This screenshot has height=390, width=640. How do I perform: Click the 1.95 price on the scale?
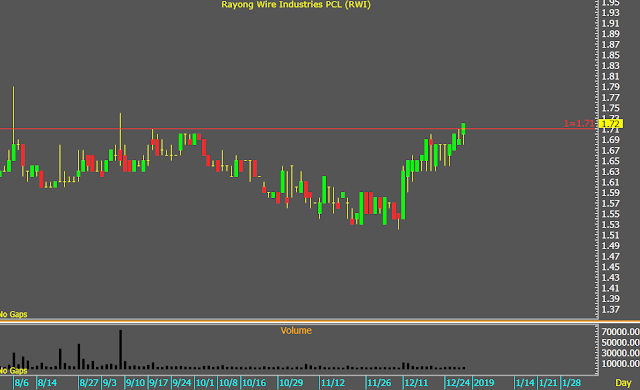[x=611, y=3]
